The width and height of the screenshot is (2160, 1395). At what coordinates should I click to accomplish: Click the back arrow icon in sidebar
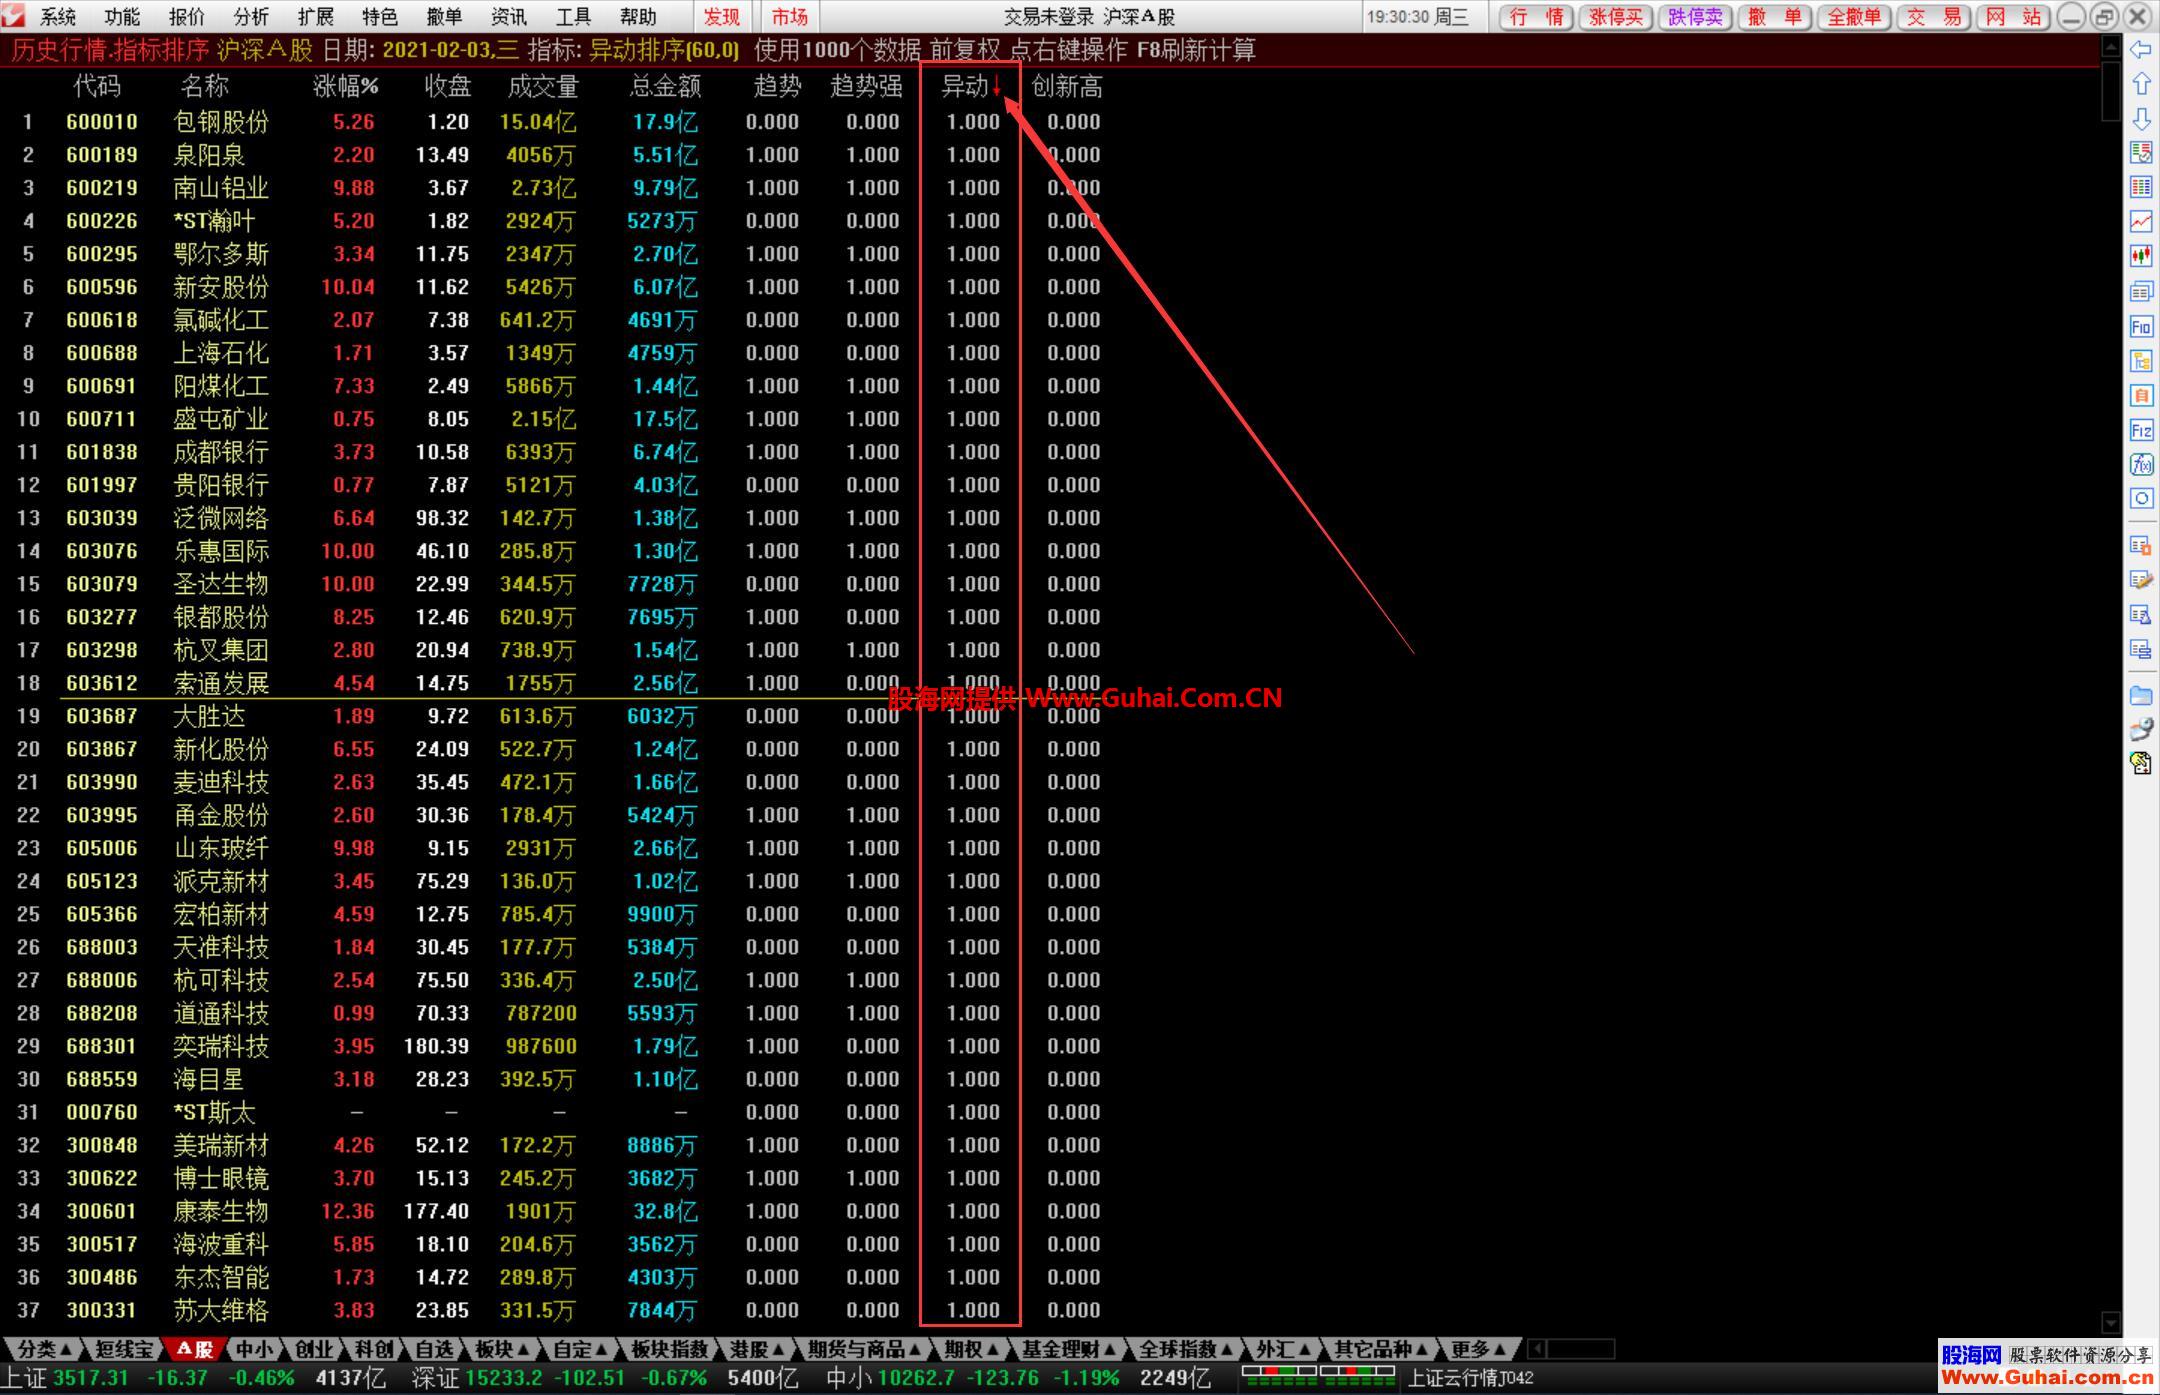point(2141,49)
